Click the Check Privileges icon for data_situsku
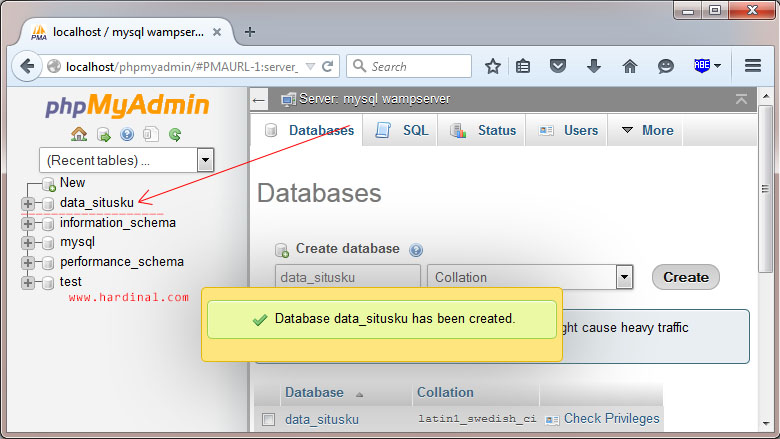Screen dimensions: 780x439 [x=552, y=420]
